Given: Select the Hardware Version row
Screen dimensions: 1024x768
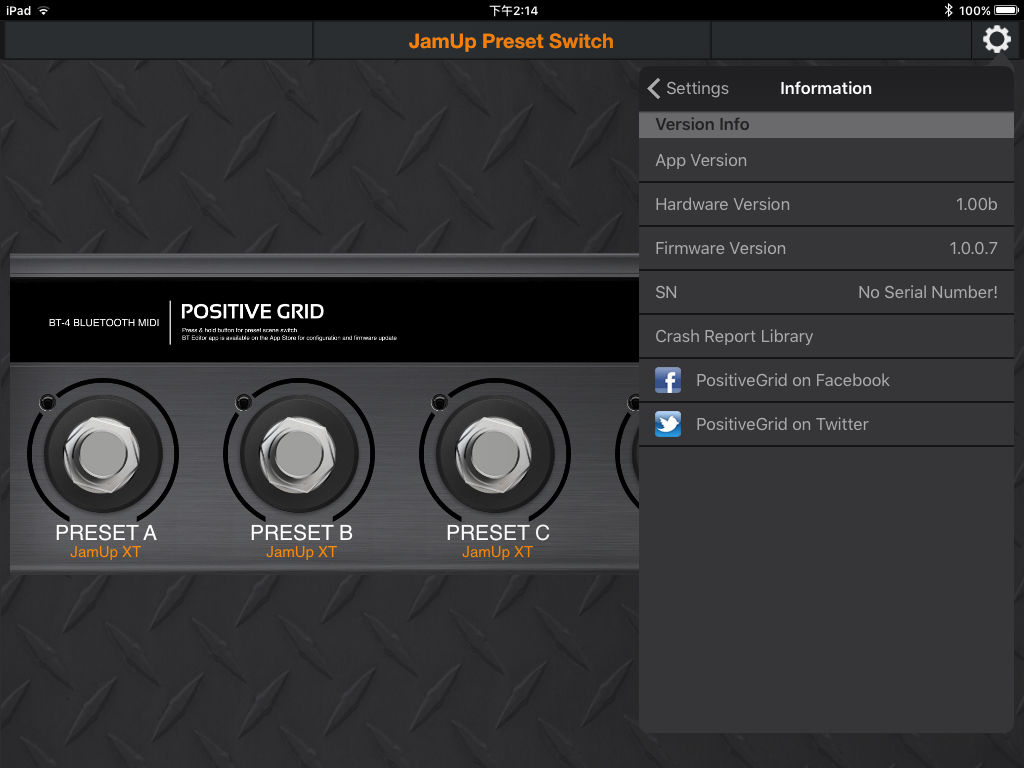Looking at the screenshot, I should click(826, 204).
